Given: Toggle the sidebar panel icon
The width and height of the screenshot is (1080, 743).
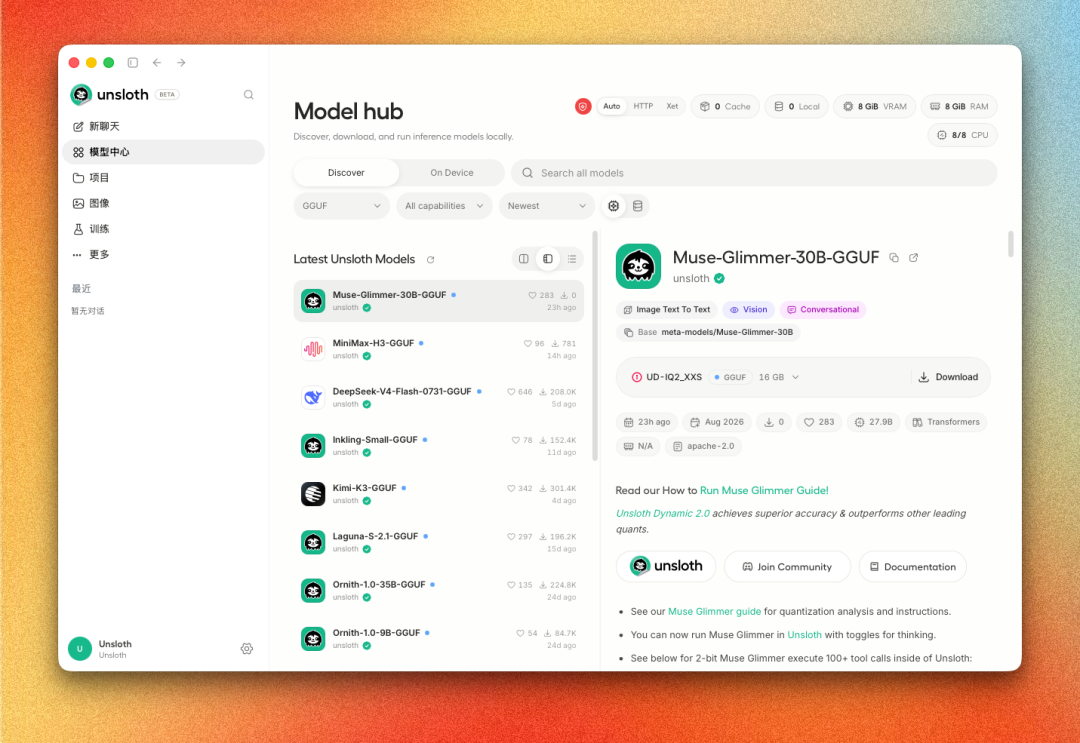Looking at the screenshot, I should (x=133, y=63).
